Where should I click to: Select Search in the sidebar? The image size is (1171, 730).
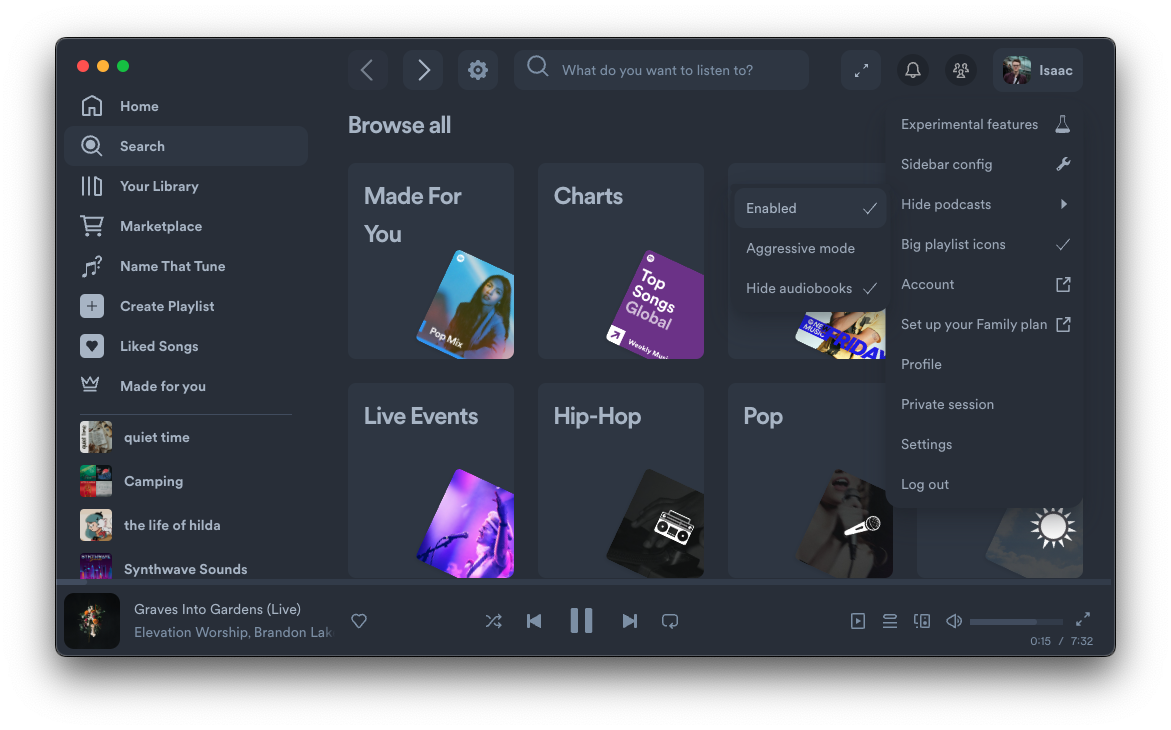[186, 146]
